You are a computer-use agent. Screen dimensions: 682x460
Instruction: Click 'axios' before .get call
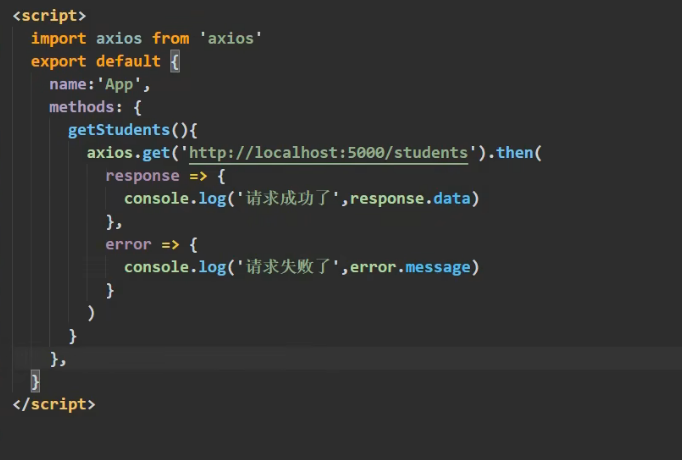coord(110,153)
